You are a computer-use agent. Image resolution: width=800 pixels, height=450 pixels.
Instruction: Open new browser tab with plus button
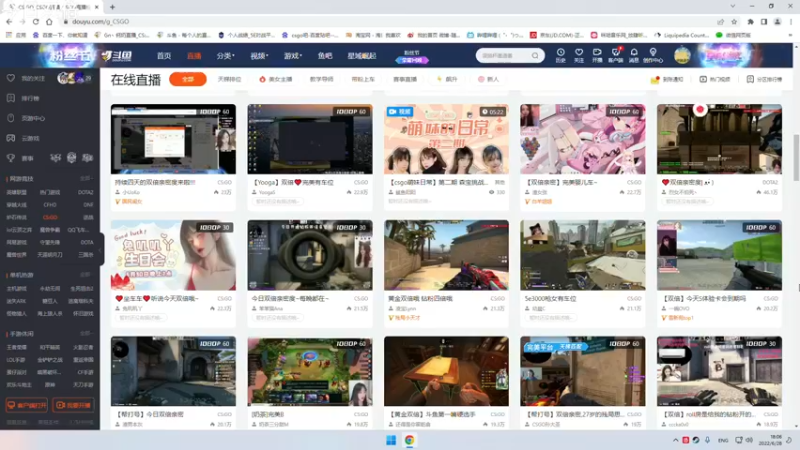pos(112,7)
